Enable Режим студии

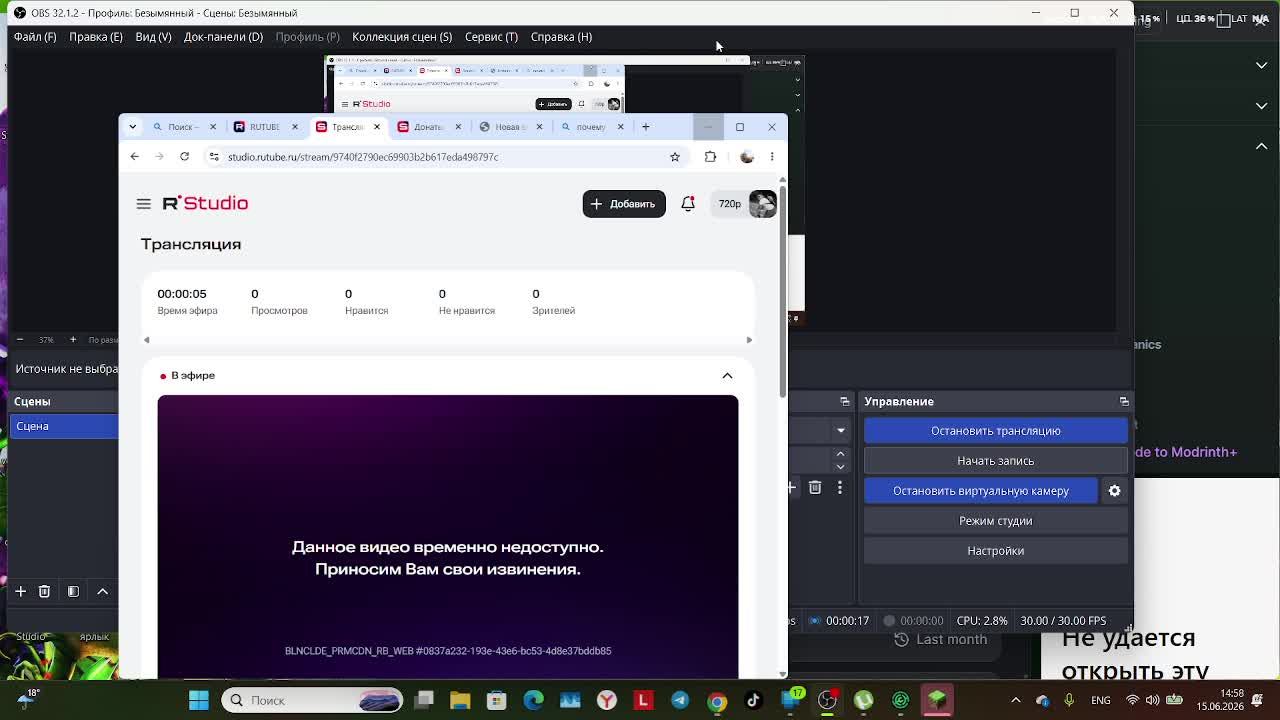point(996,521)
